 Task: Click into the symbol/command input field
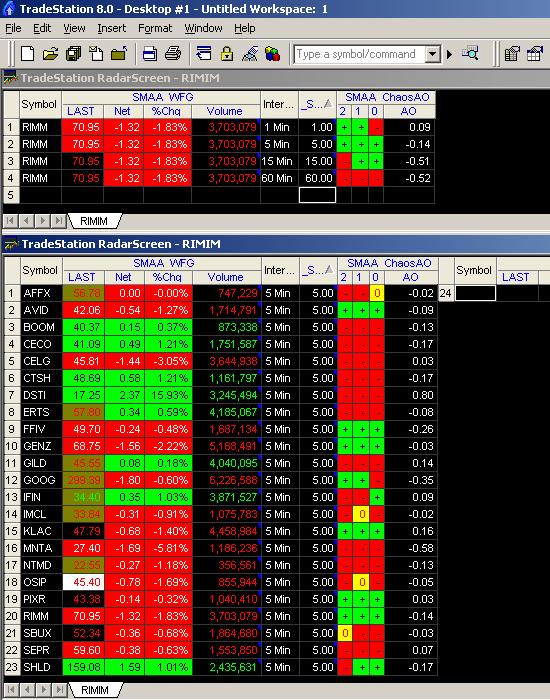(x=360, y=54)
